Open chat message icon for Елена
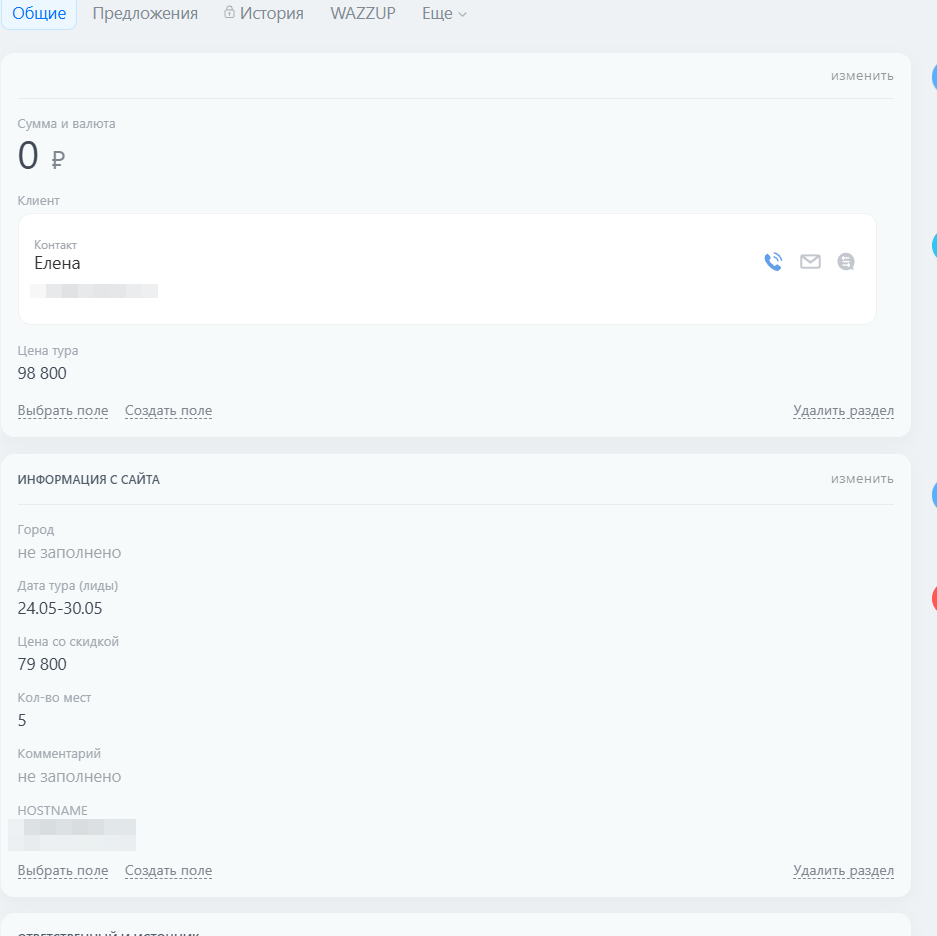The image size is (937, 936). [846, 262]
